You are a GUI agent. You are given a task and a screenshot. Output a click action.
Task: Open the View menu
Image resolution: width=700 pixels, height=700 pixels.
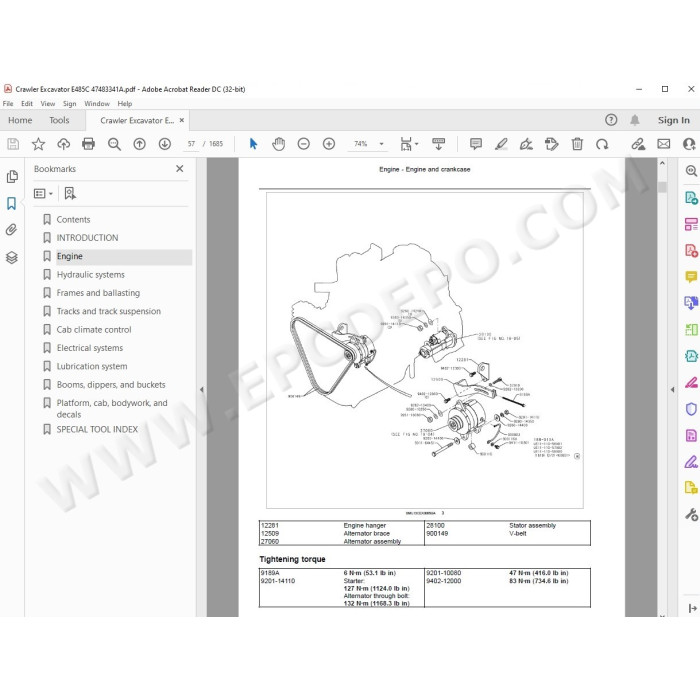click(x=48, y=104)
